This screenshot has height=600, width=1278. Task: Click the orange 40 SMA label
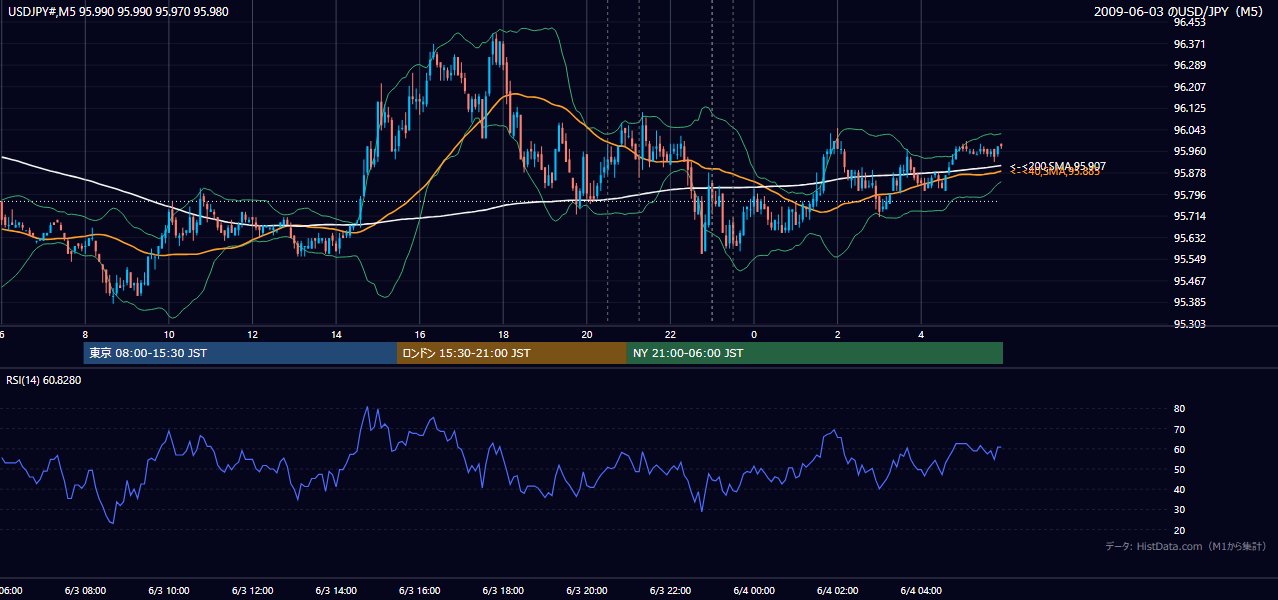pos(1055,172)
